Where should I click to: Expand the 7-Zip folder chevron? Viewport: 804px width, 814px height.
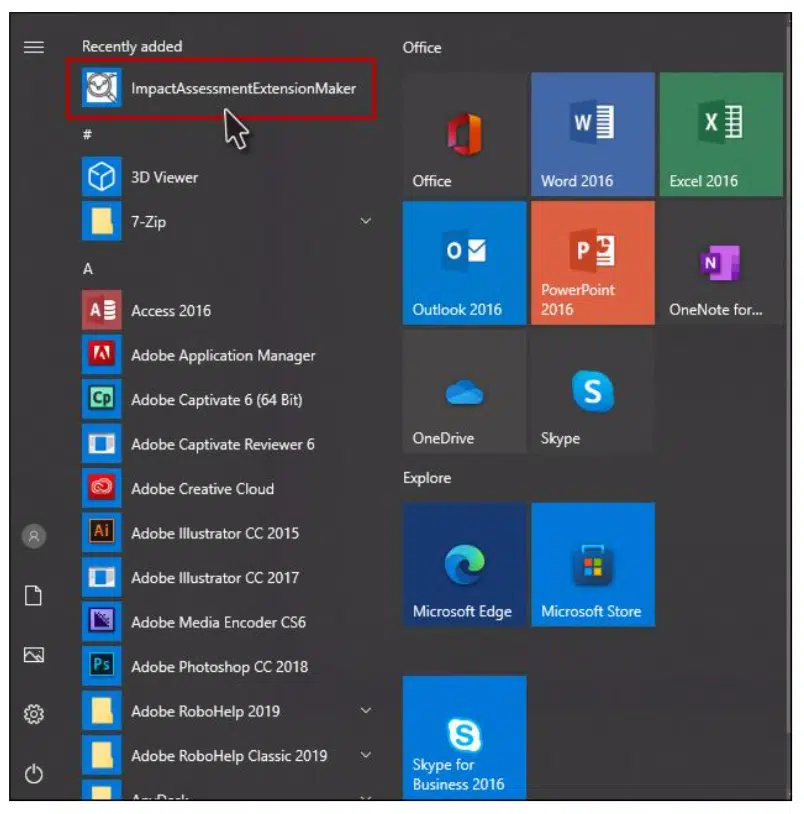click(x=366, y=221)
